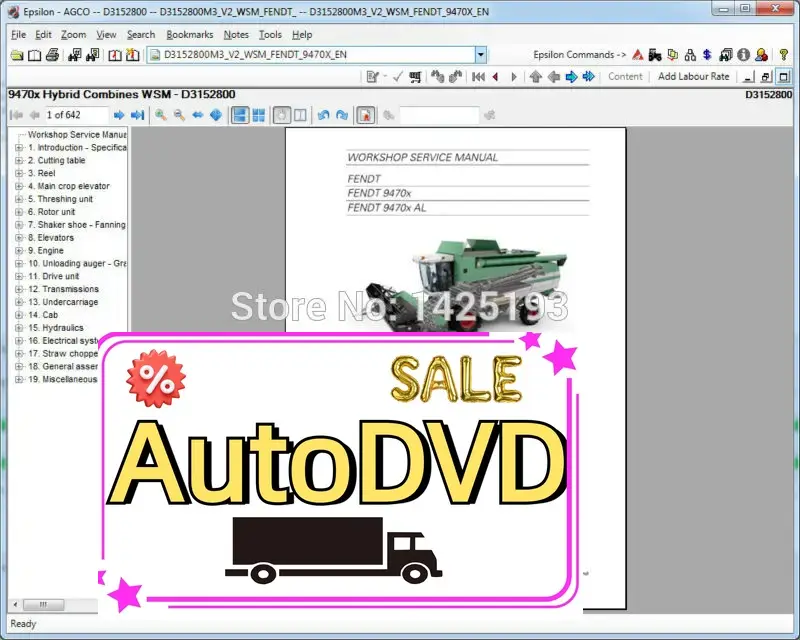Toggle the bookmarks panel button
The width and height of the screenshot is (800, 640).
[x=366, y=115]
